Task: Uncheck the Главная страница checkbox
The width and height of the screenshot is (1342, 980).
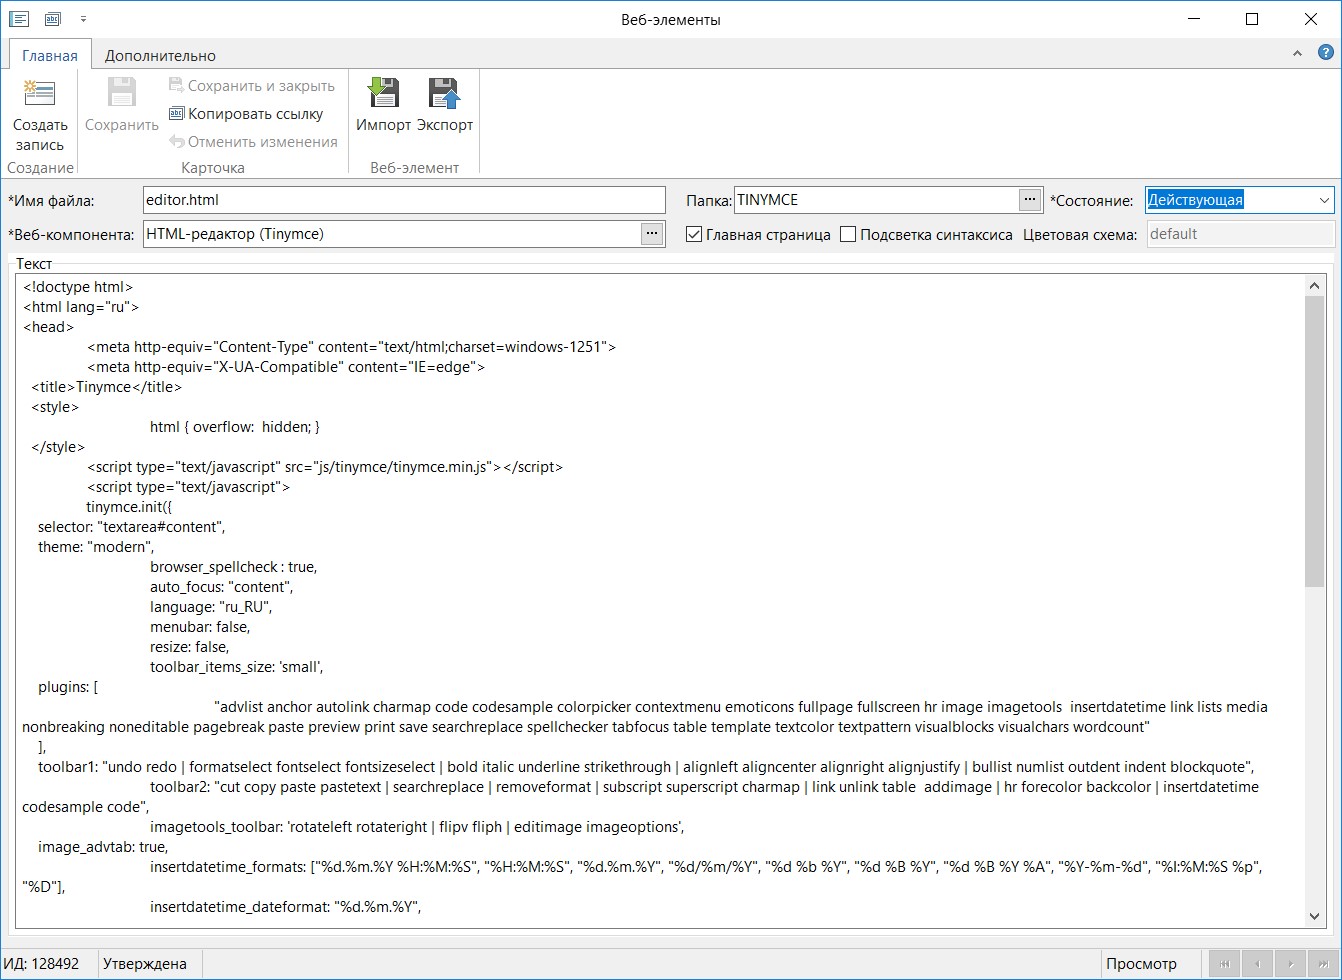Action: click(x=694, y=235)
